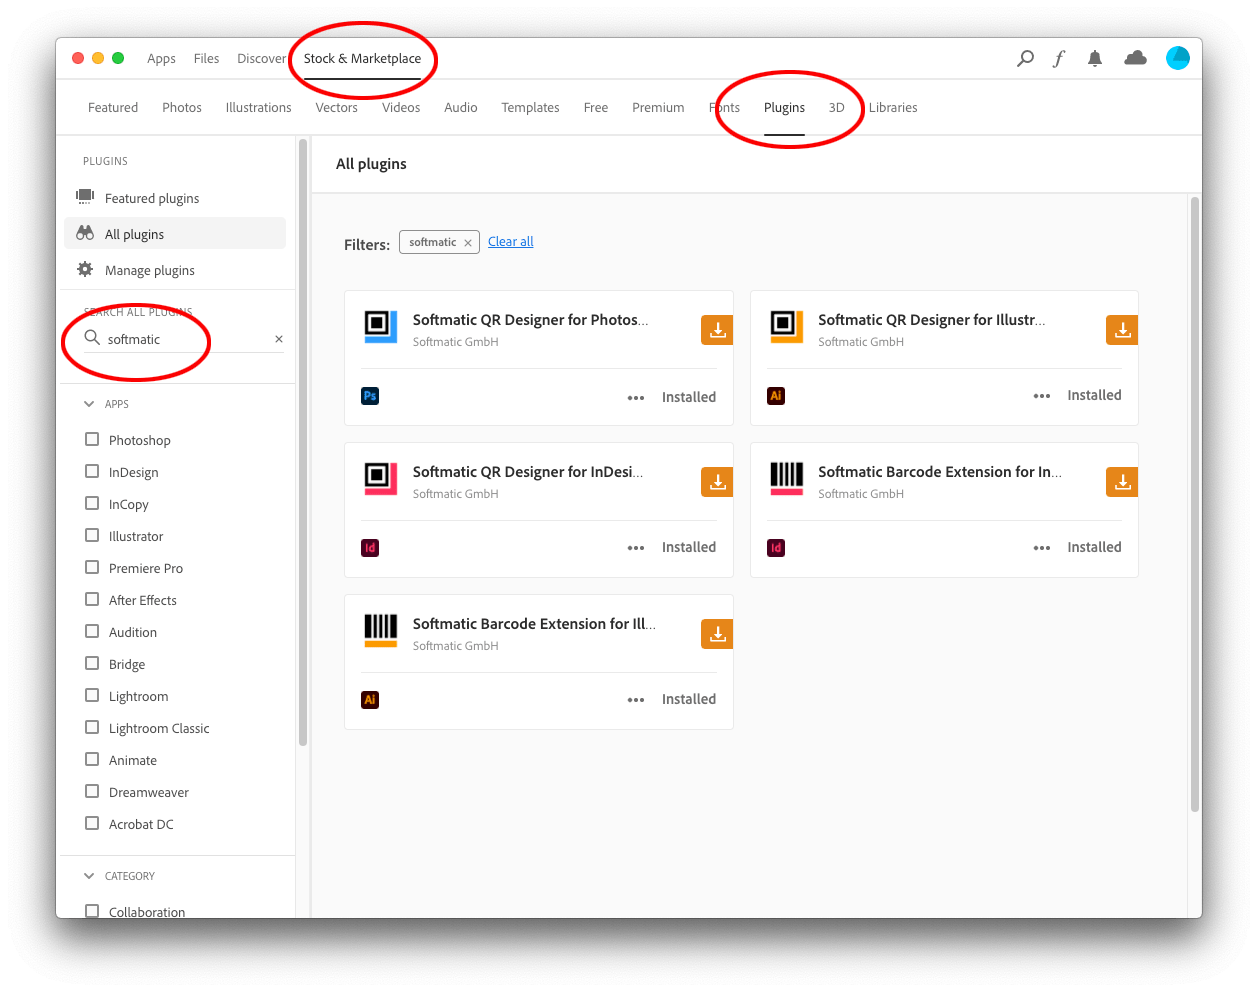Open the Vectors sub-tab
1258x992 pixels.
point(336,107)
